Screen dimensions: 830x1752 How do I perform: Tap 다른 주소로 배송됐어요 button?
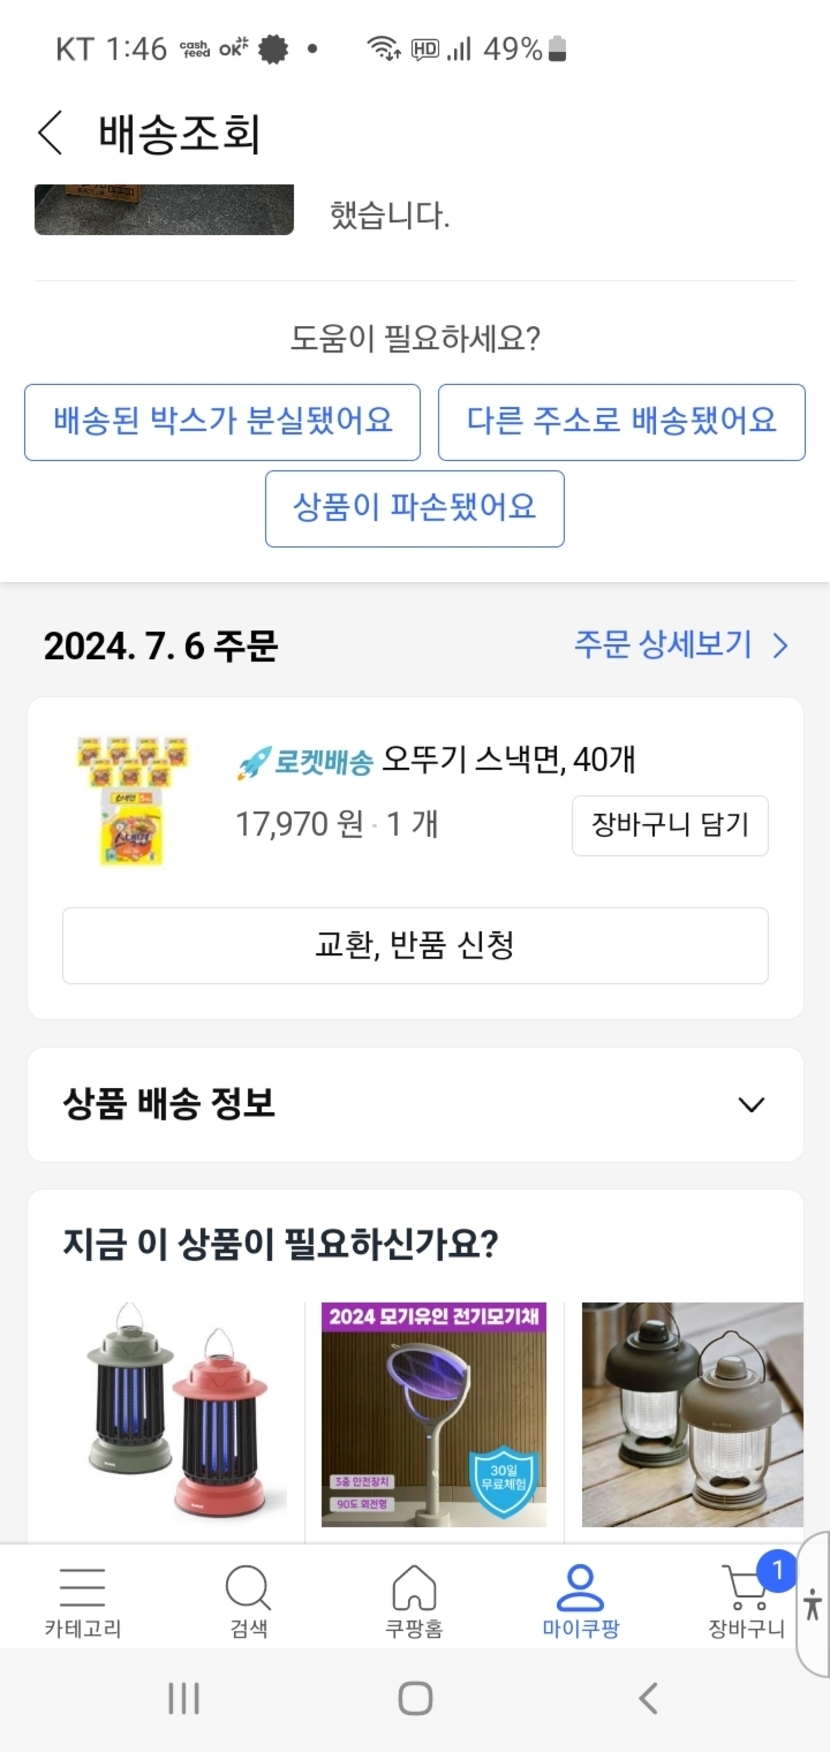tap(621, 422)
